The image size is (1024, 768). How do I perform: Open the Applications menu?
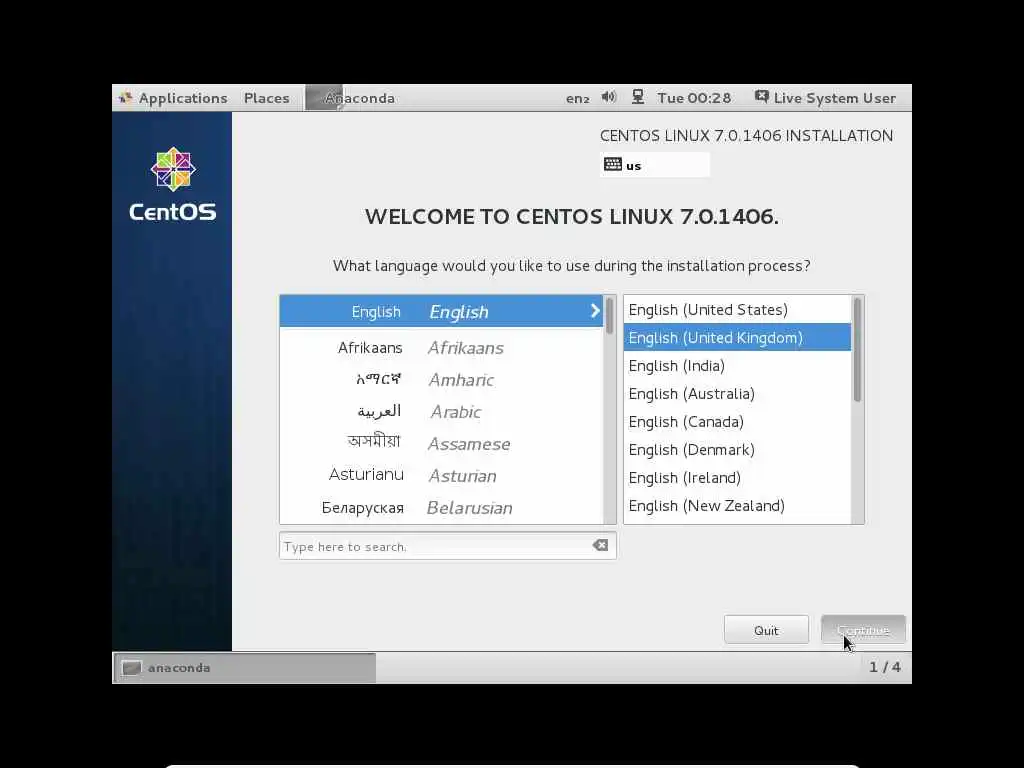pyautogui.click(x=173, y=98)
